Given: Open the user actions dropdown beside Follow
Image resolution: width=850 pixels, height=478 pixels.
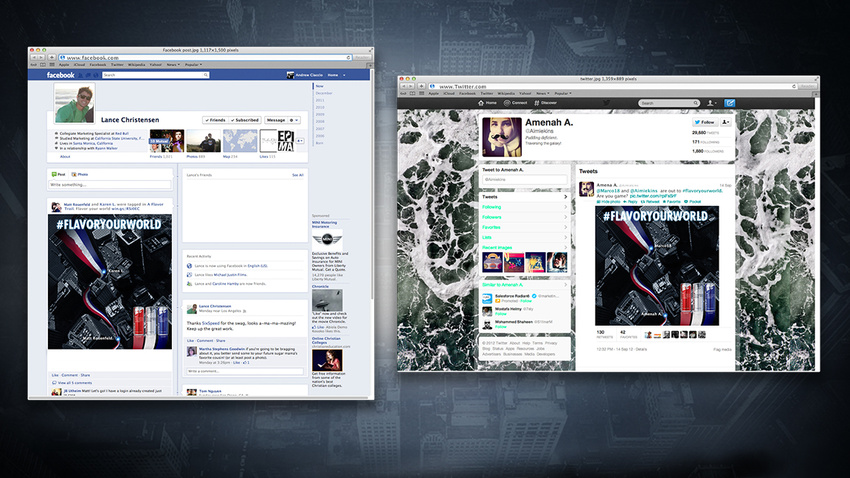Looking at the screenshot, I should (x=725, y=122).
